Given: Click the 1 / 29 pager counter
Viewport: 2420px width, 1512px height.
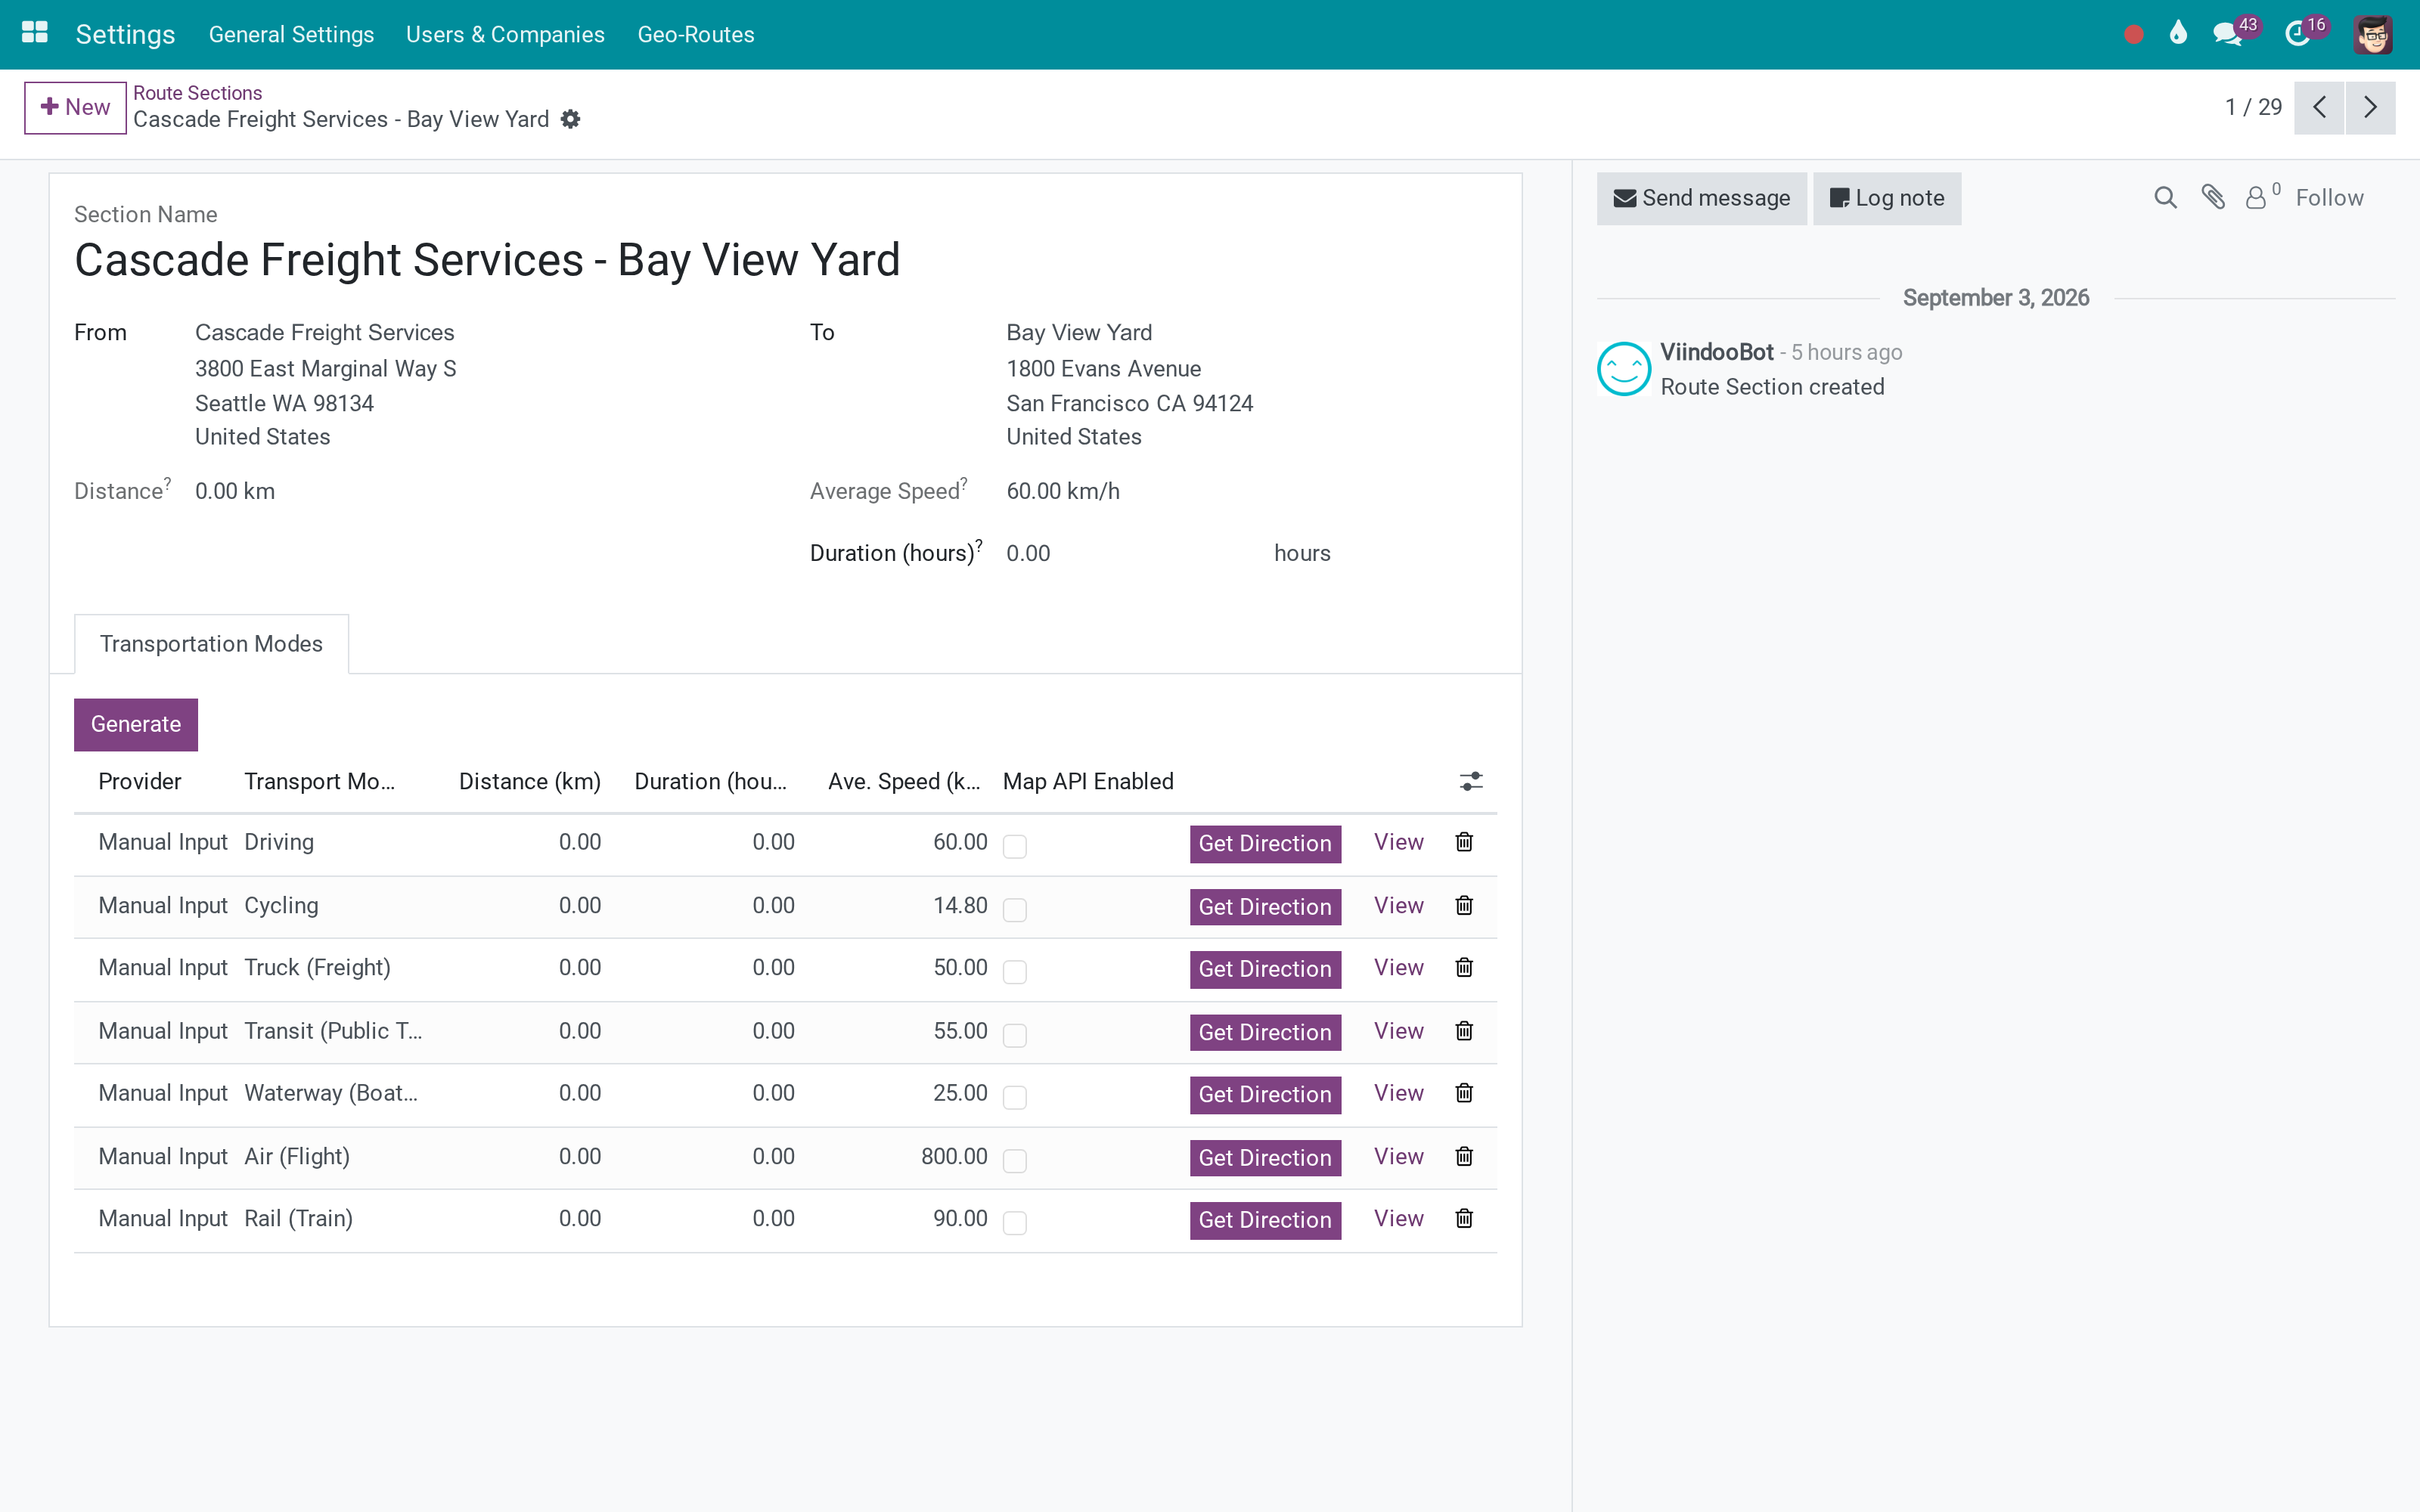Looking at the screenshot, I should 2253,107.
